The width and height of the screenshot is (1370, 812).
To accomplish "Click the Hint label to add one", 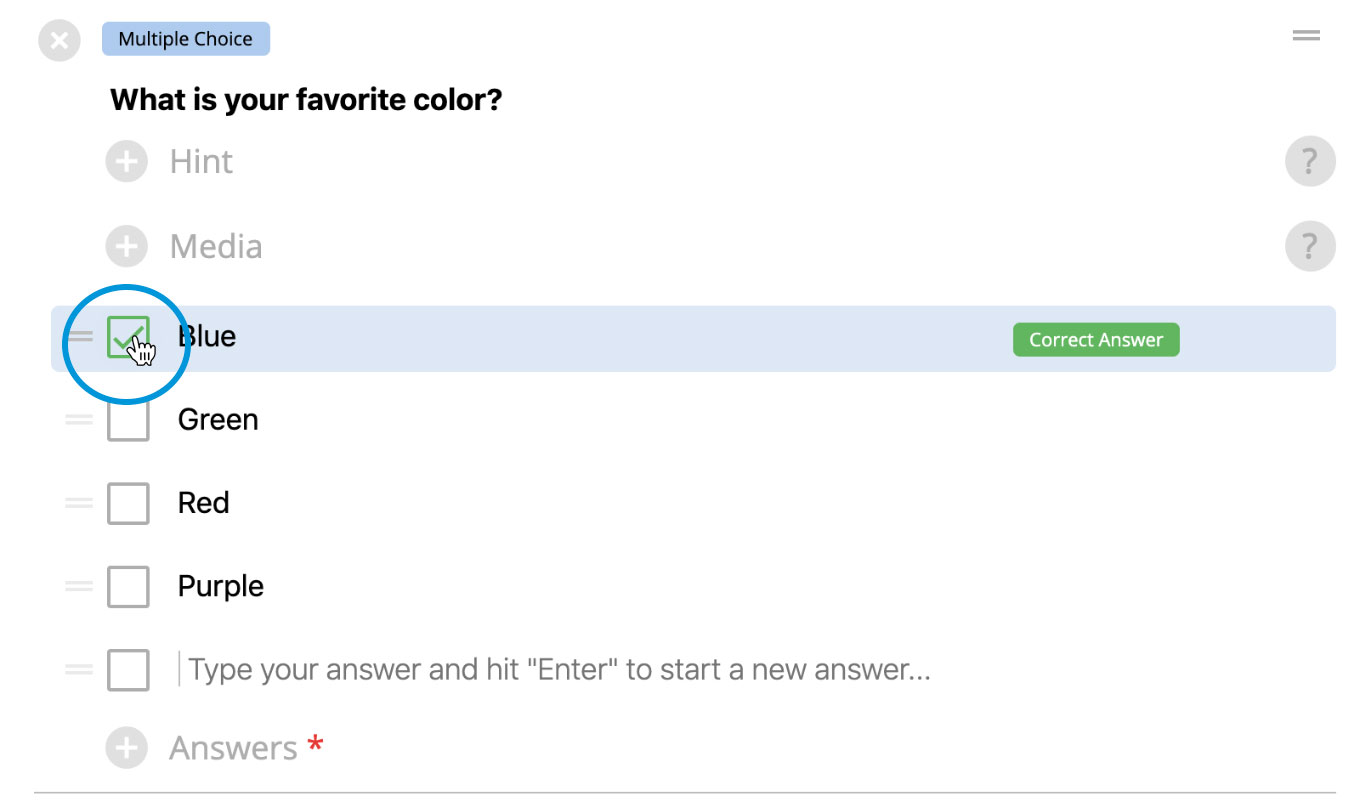I will (201, 162).
